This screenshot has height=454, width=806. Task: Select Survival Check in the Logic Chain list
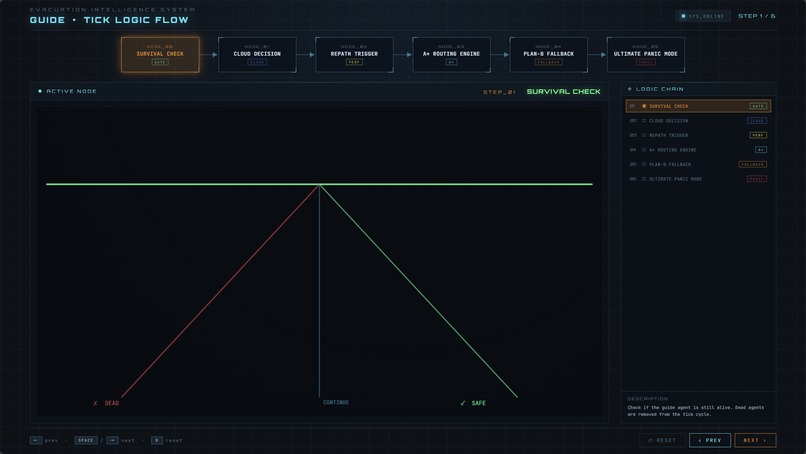click(698, 106)
